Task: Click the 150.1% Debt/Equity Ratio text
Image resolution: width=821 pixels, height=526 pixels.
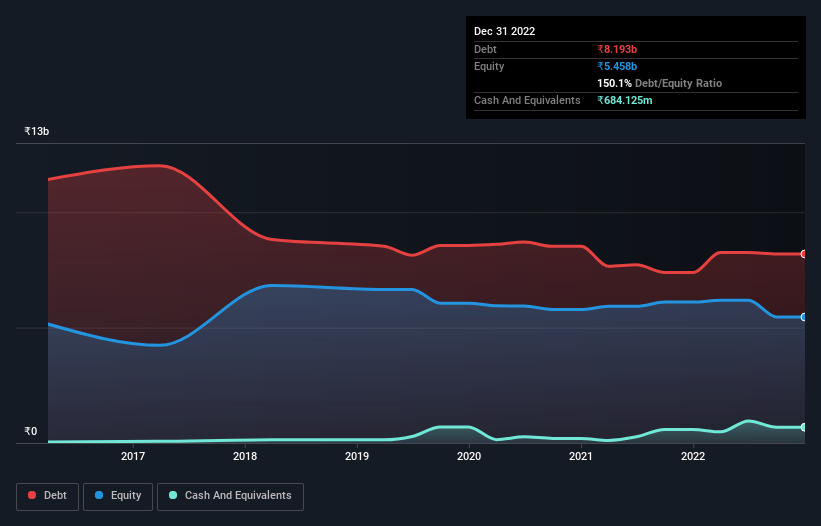Action: [659, 83]
